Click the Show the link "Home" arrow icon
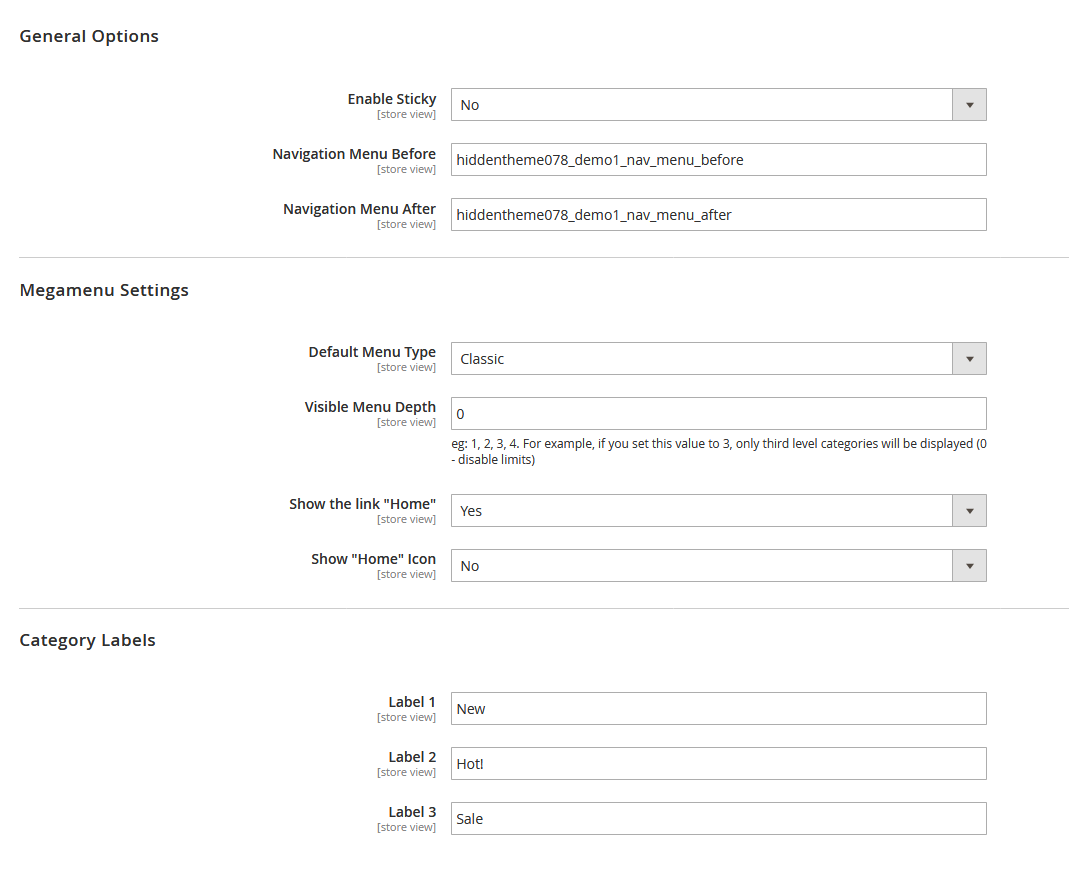Viewport: 1069px width, 873px height. coord(969,510)
